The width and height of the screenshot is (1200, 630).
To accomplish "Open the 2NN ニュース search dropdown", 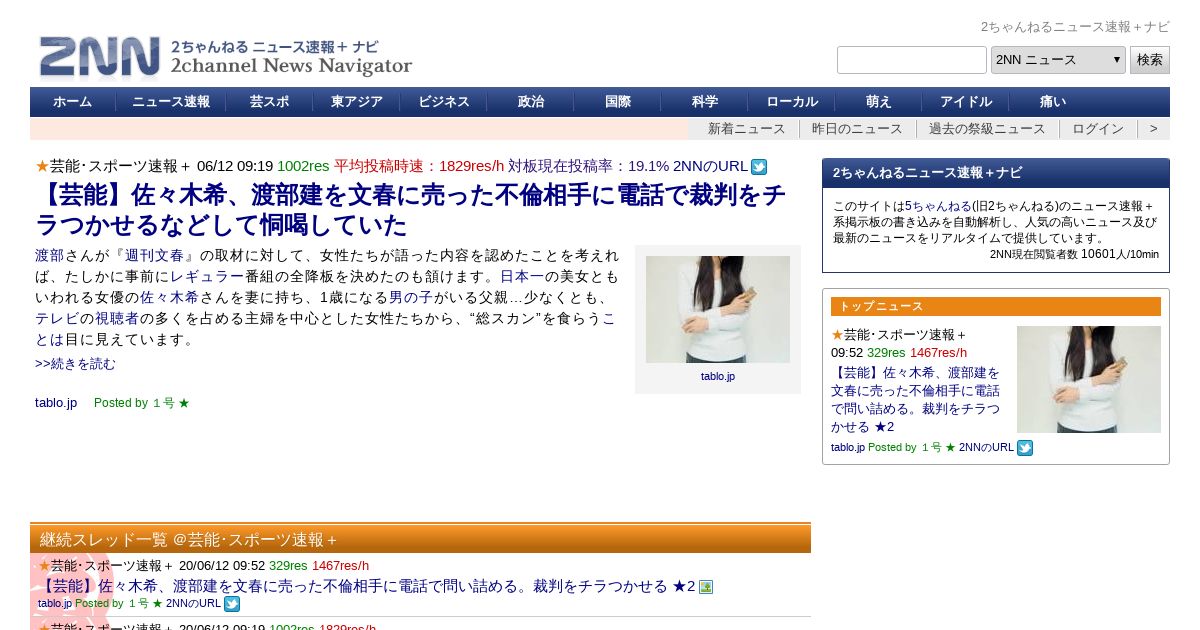I will (1058, 60).
